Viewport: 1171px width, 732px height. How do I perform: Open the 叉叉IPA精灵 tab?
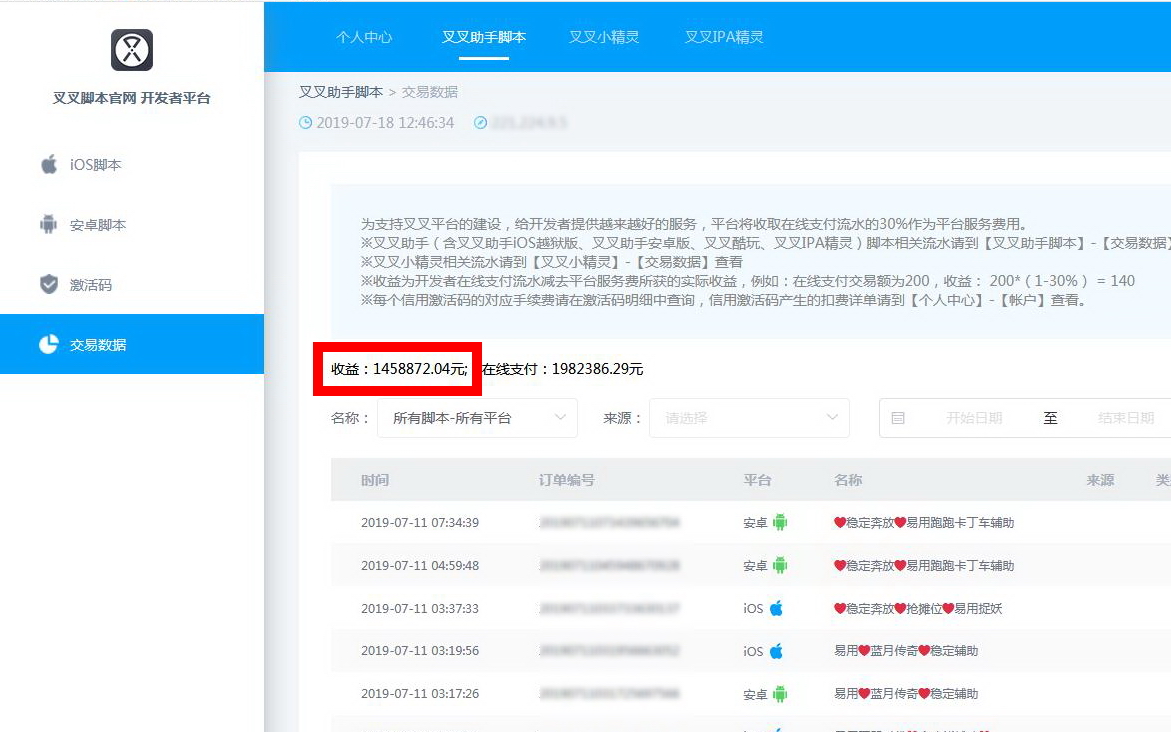click(725, 36)
